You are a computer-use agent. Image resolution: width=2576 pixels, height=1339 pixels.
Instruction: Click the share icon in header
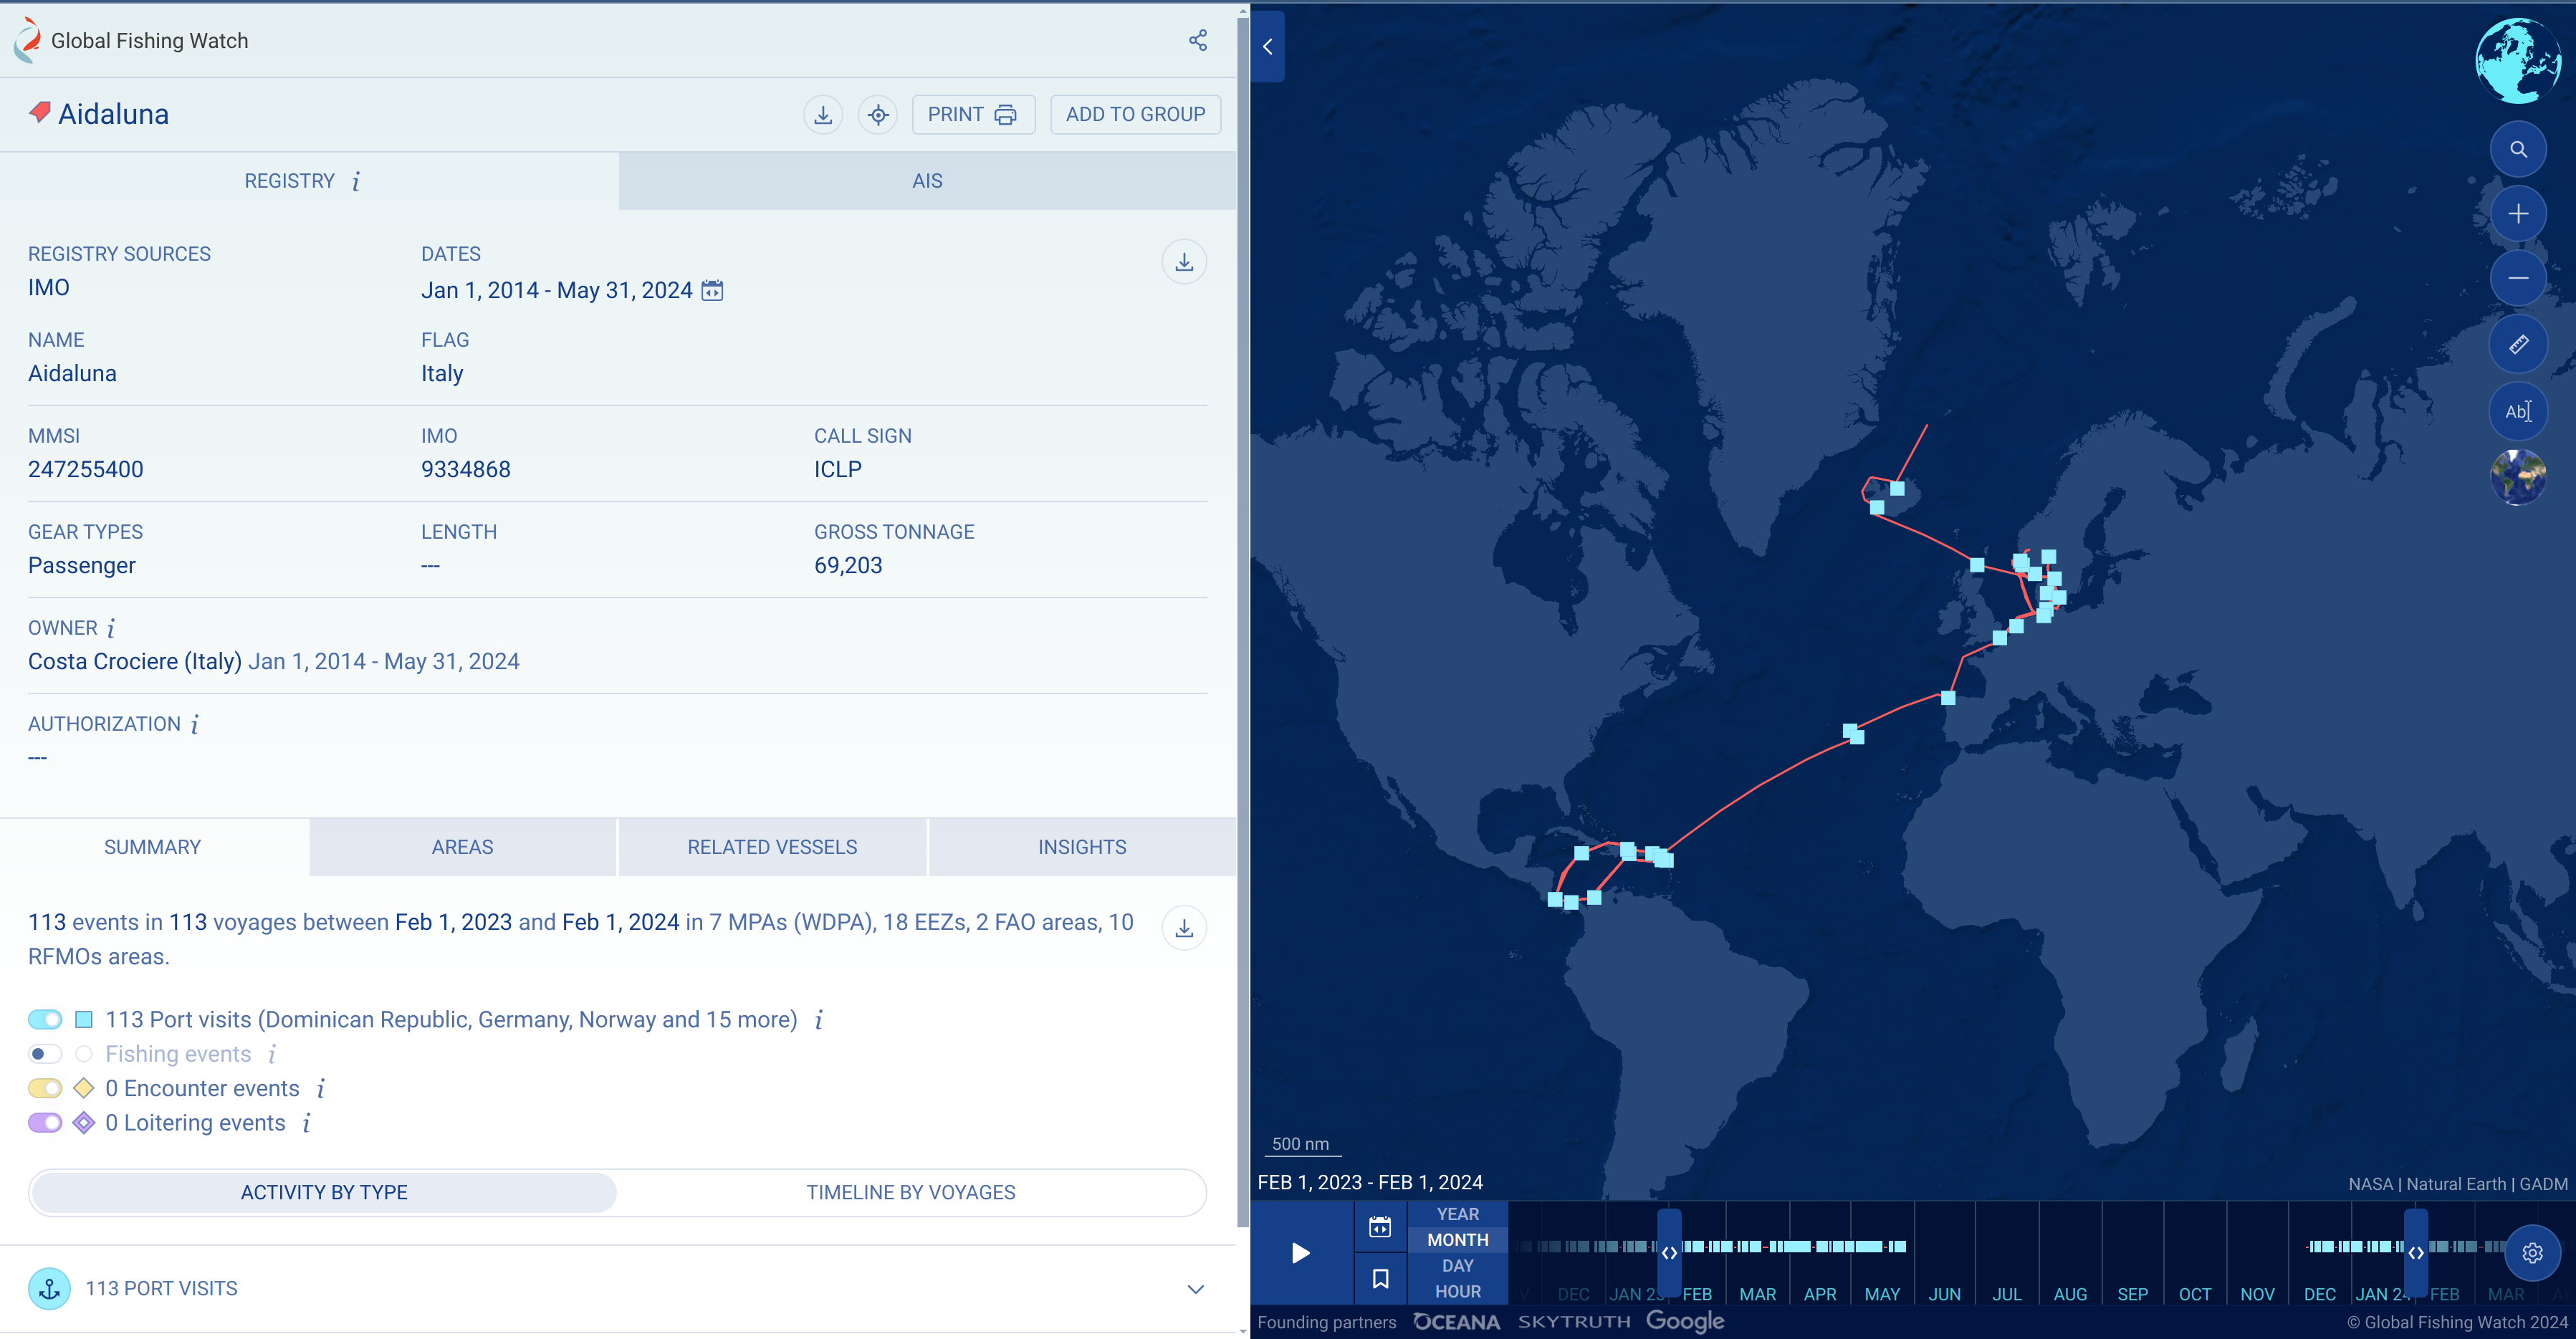1197,40
